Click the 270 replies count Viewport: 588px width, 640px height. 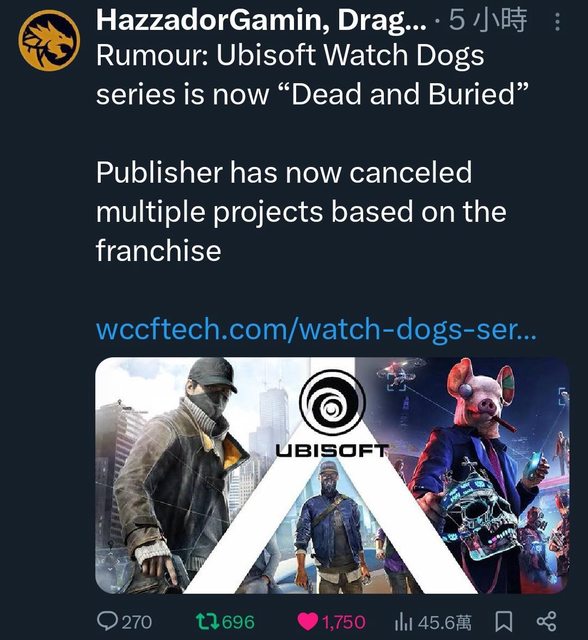137,622
